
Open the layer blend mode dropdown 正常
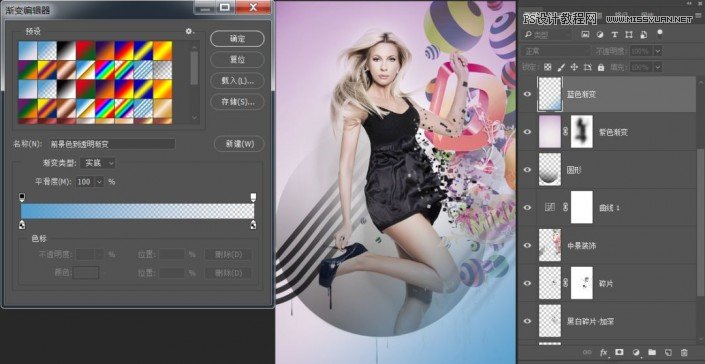[556, 51]
